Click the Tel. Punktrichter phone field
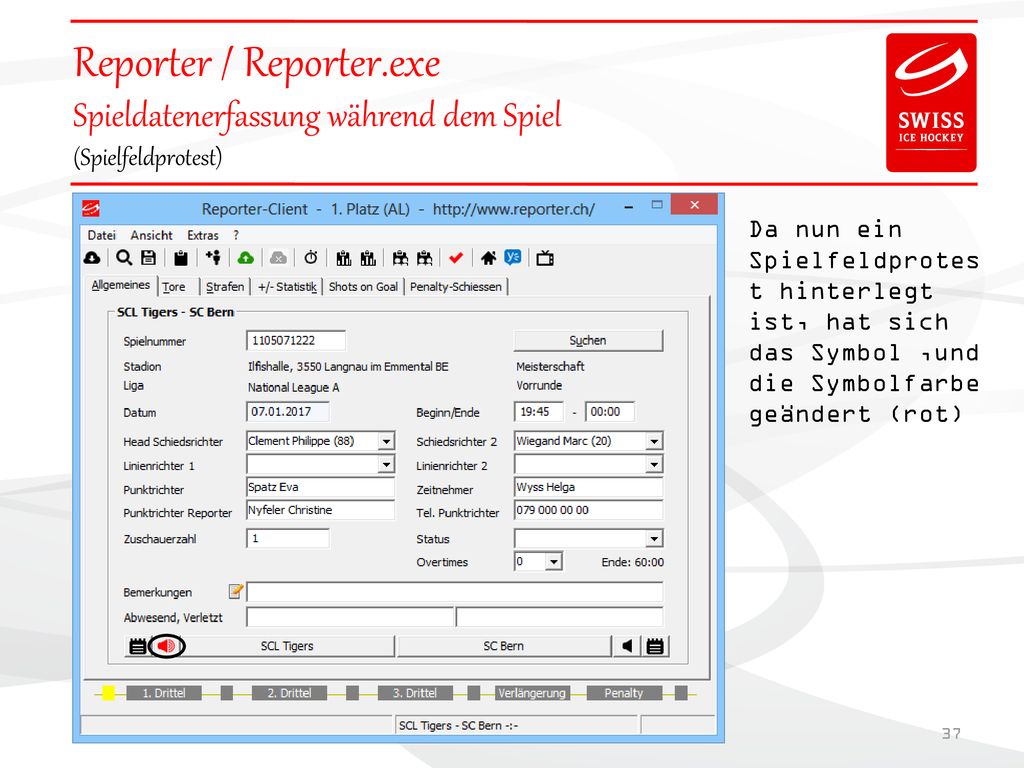Image resolution: width=1024 pixels, height=768 pixels. 588,510
